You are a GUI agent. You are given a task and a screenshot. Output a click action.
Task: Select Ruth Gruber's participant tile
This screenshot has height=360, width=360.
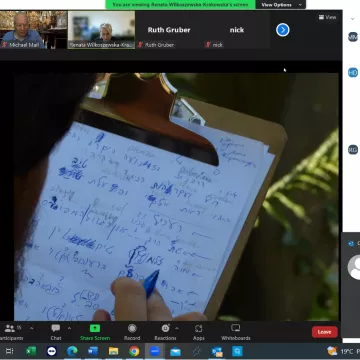(x=169, y=30)
